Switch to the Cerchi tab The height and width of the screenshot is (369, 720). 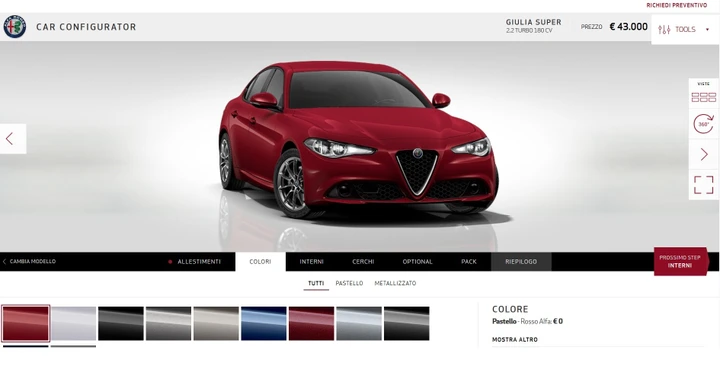(363, 262)
